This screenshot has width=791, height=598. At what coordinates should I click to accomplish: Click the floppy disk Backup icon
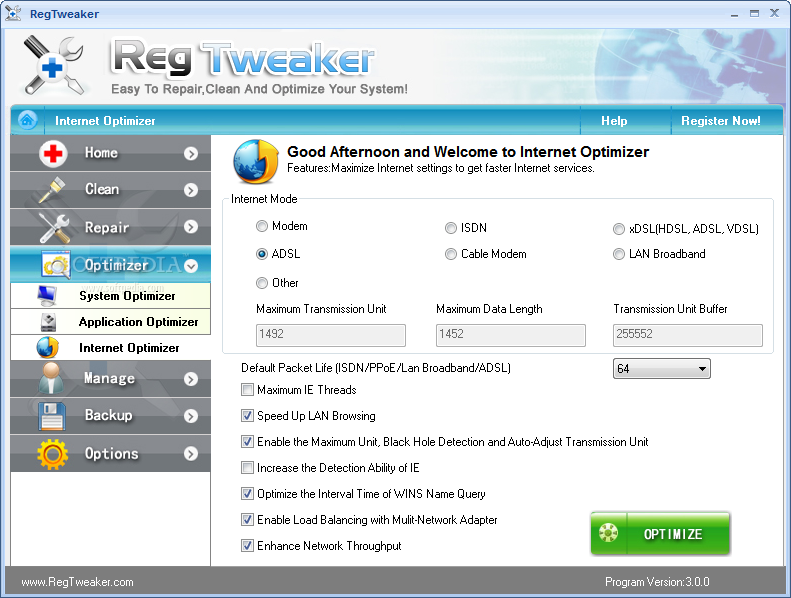click(x=52, y=416)
